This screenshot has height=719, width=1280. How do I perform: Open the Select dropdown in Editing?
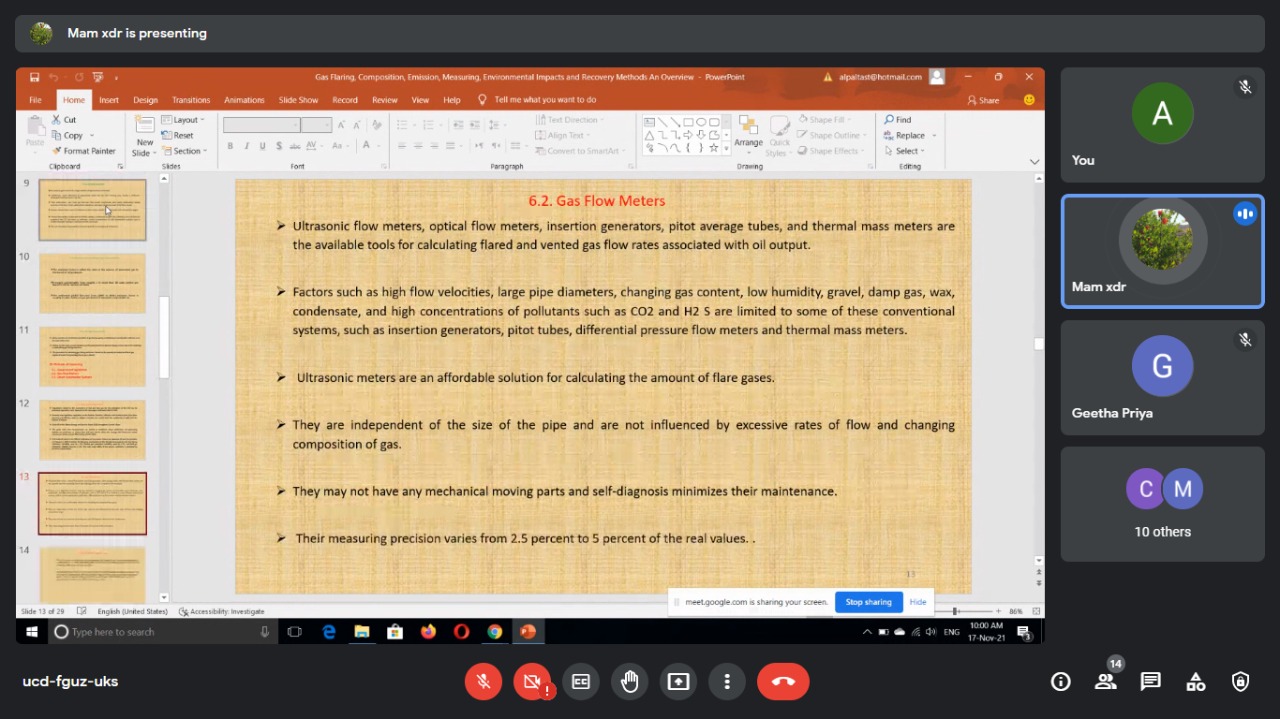(904, 151)
